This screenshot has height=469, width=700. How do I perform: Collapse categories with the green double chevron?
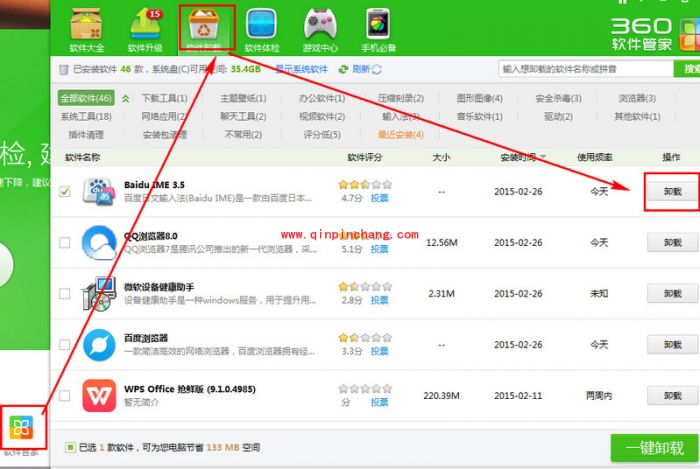[x=125, y=99]
